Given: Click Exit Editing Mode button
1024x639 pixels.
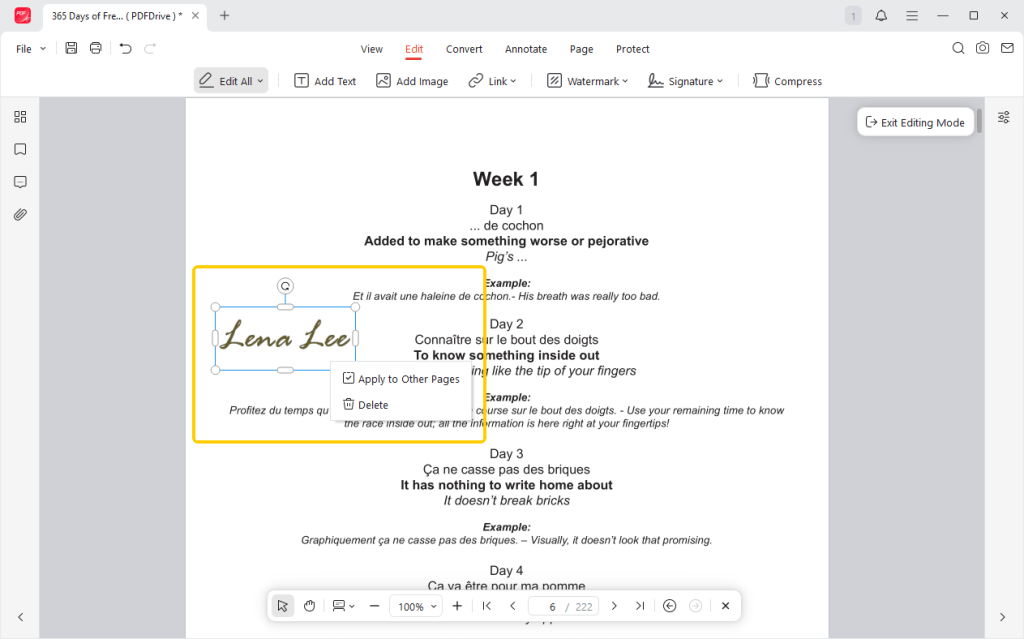Looking at the screenshot, I should 915,122.
